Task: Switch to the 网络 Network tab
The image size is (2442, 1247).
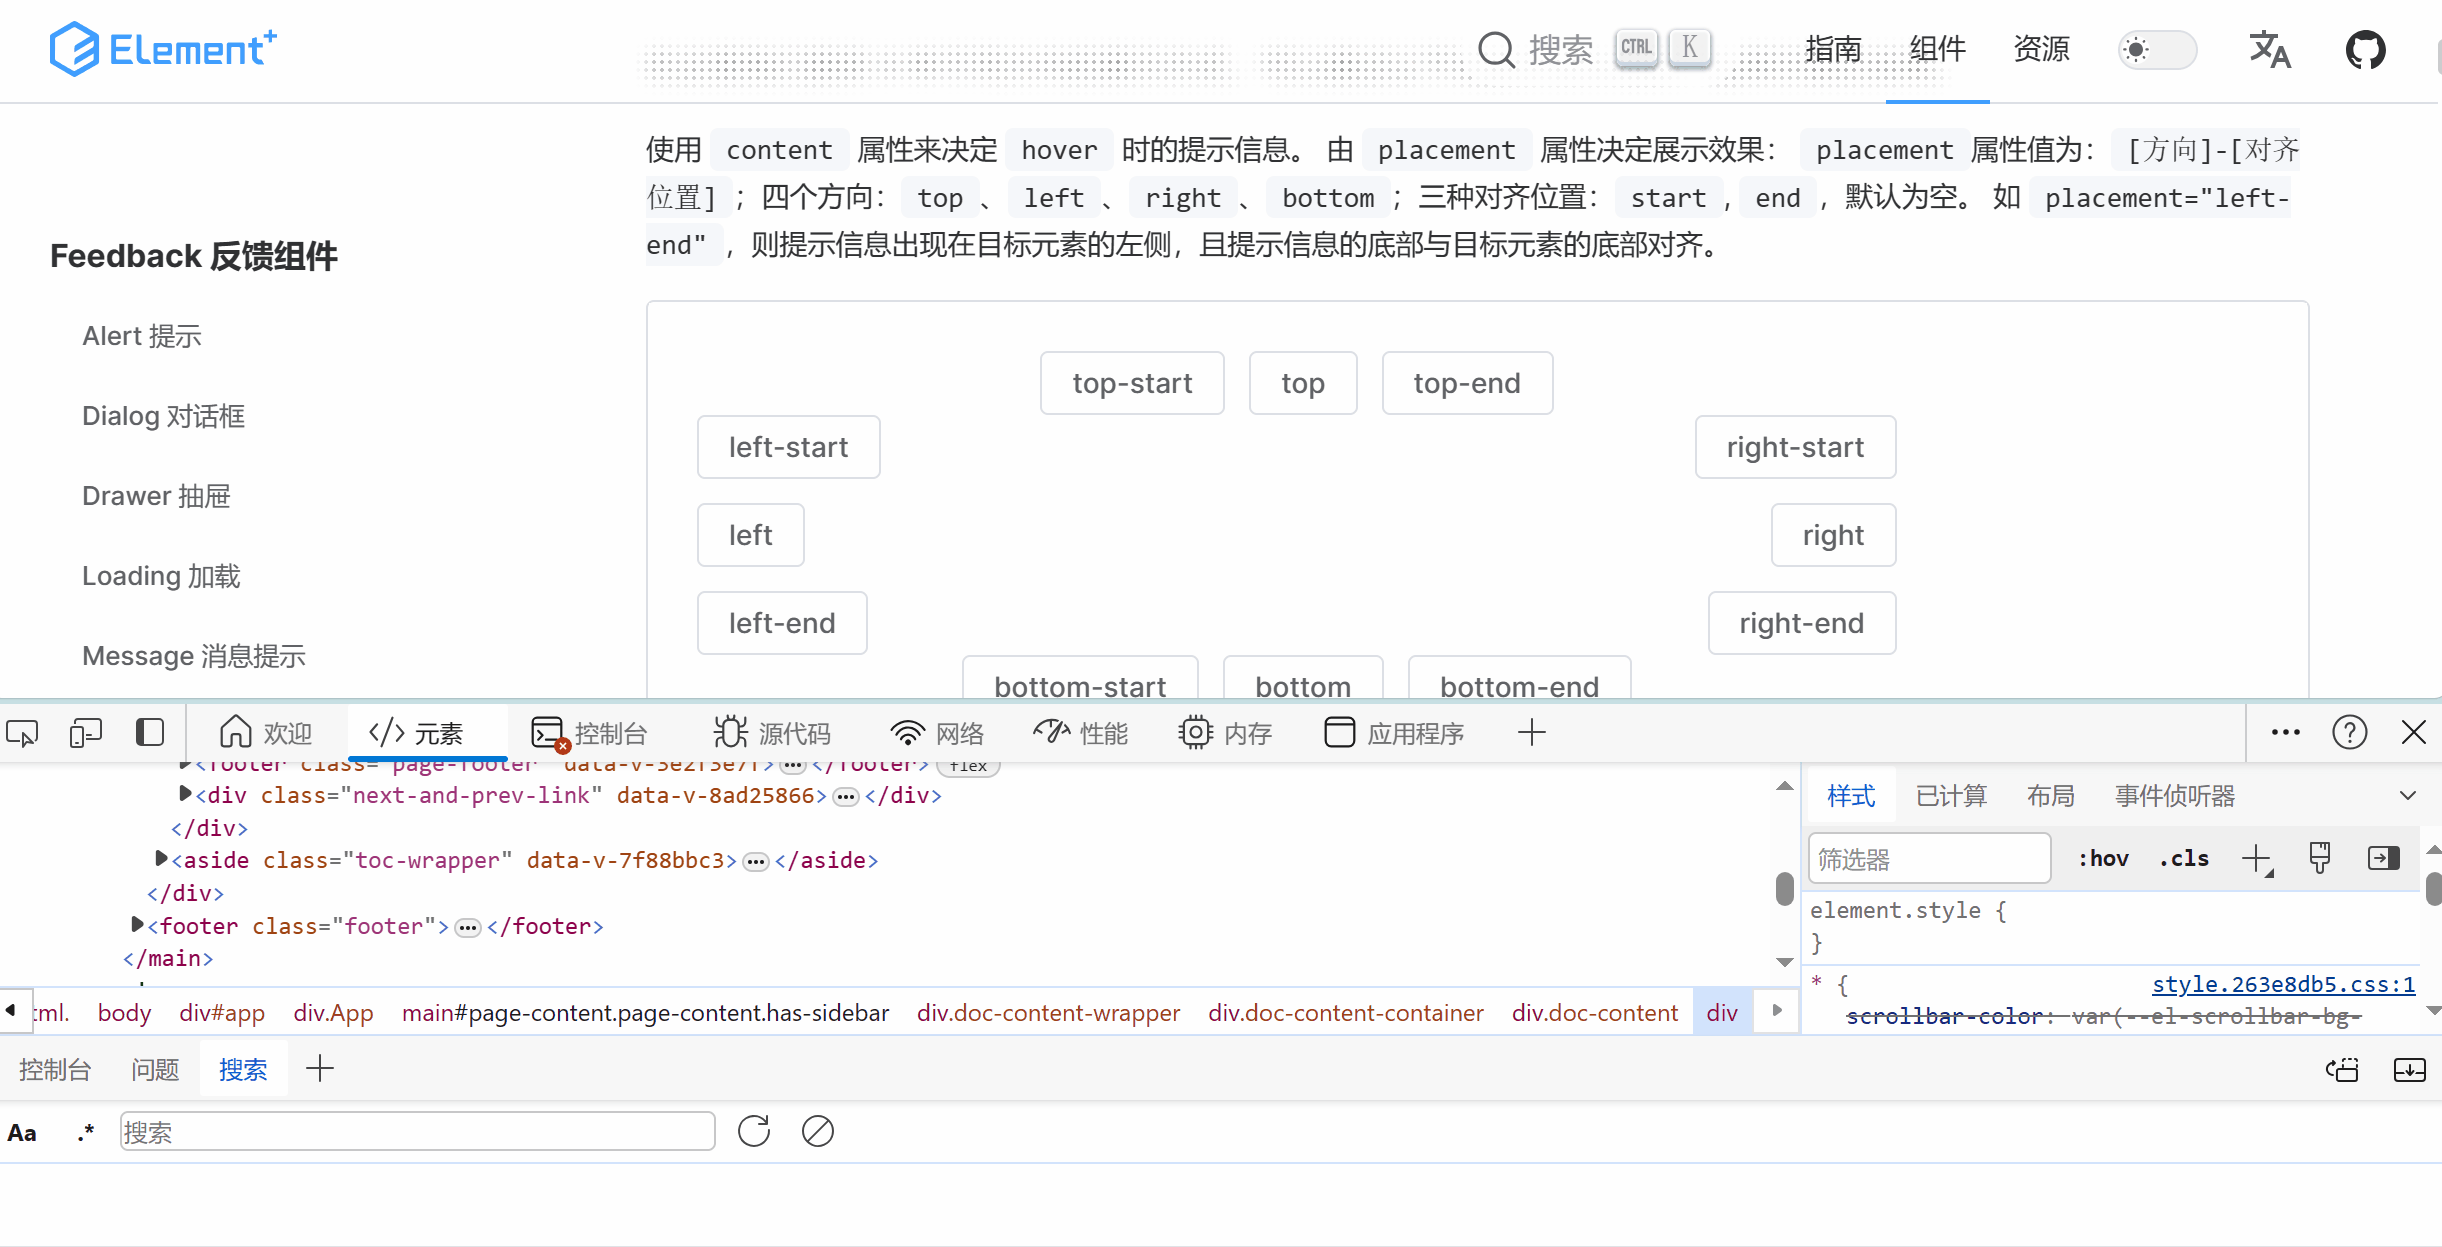Action: (x=937, y=733)
